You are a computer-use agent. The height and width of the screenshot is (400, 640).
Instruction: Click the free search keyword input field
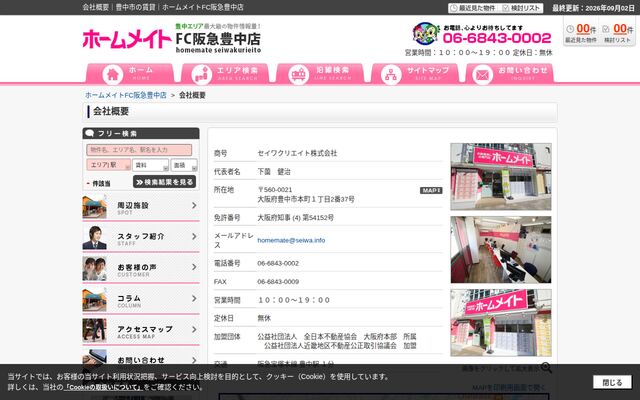pyautogui.click(x=139, y=150)
